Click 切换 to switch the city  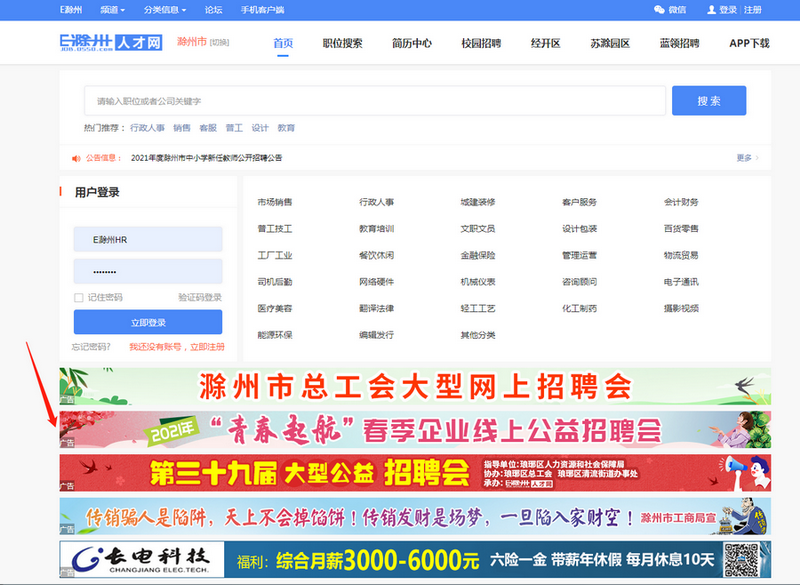tap(220, 43)
